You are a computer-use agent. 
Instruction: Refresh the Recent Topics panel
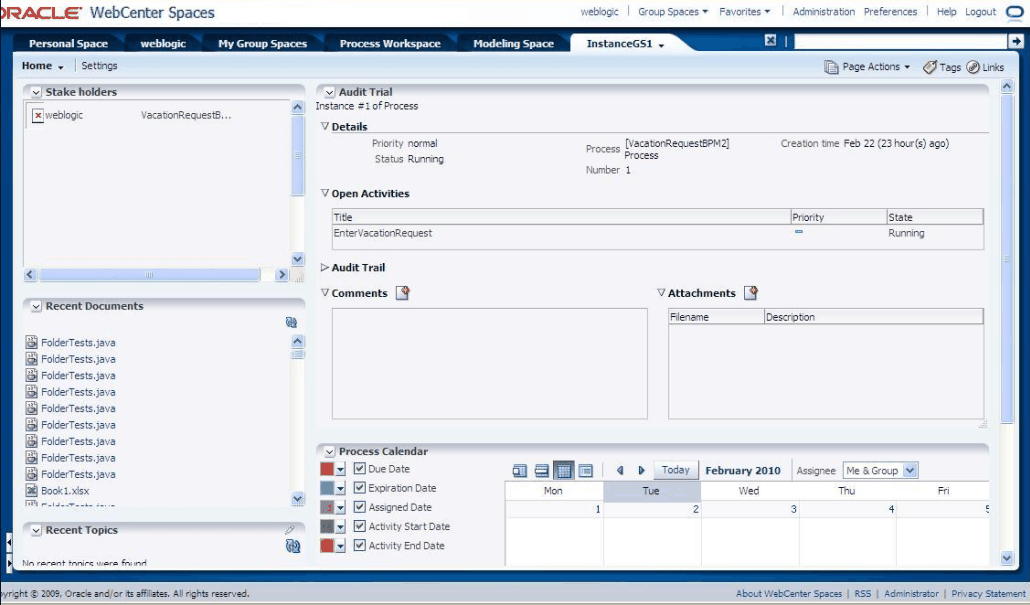(x=293, y=546)
